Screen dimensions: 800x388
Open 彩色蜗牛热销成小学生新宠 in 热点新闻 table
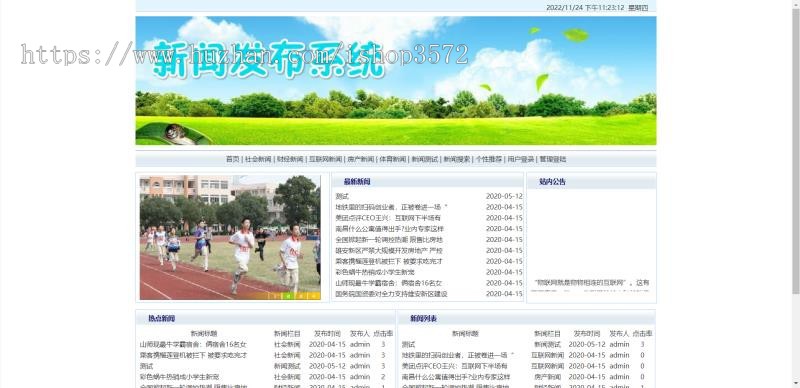[180, 377]
